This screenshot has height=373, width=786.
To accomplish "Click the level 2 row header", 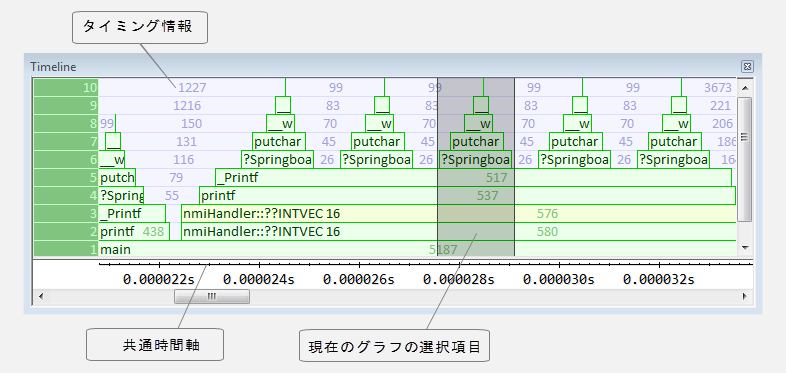I will tap(66, 232).
